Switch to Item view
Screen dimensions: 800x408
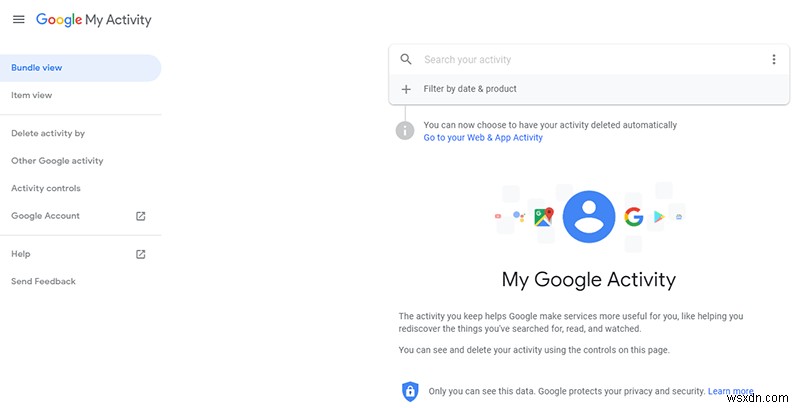pos(32,96)
